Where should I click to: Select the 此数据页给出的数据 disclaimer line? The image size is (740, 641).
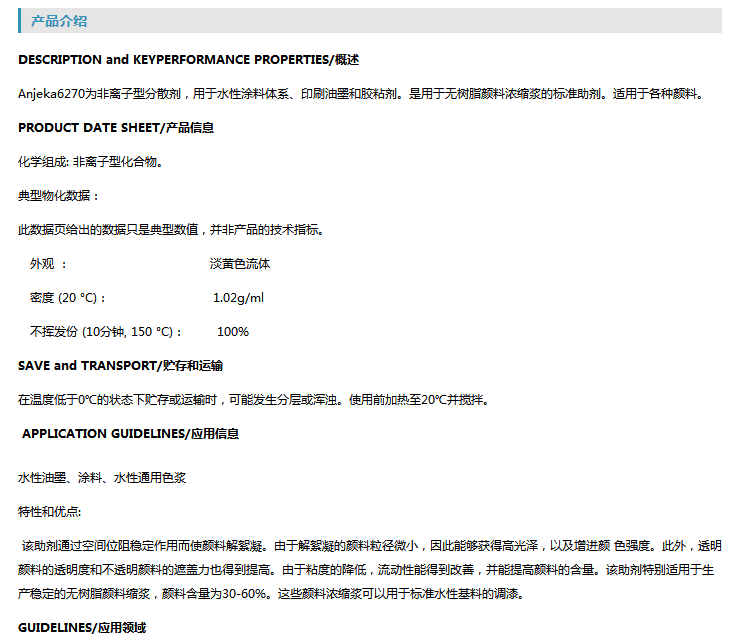pos(170,229)
